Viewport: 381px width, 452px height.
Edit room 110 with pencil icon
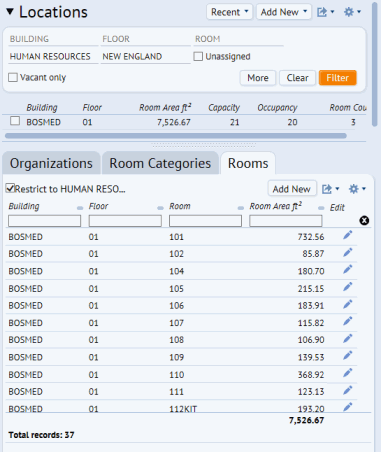pos(347,373)
